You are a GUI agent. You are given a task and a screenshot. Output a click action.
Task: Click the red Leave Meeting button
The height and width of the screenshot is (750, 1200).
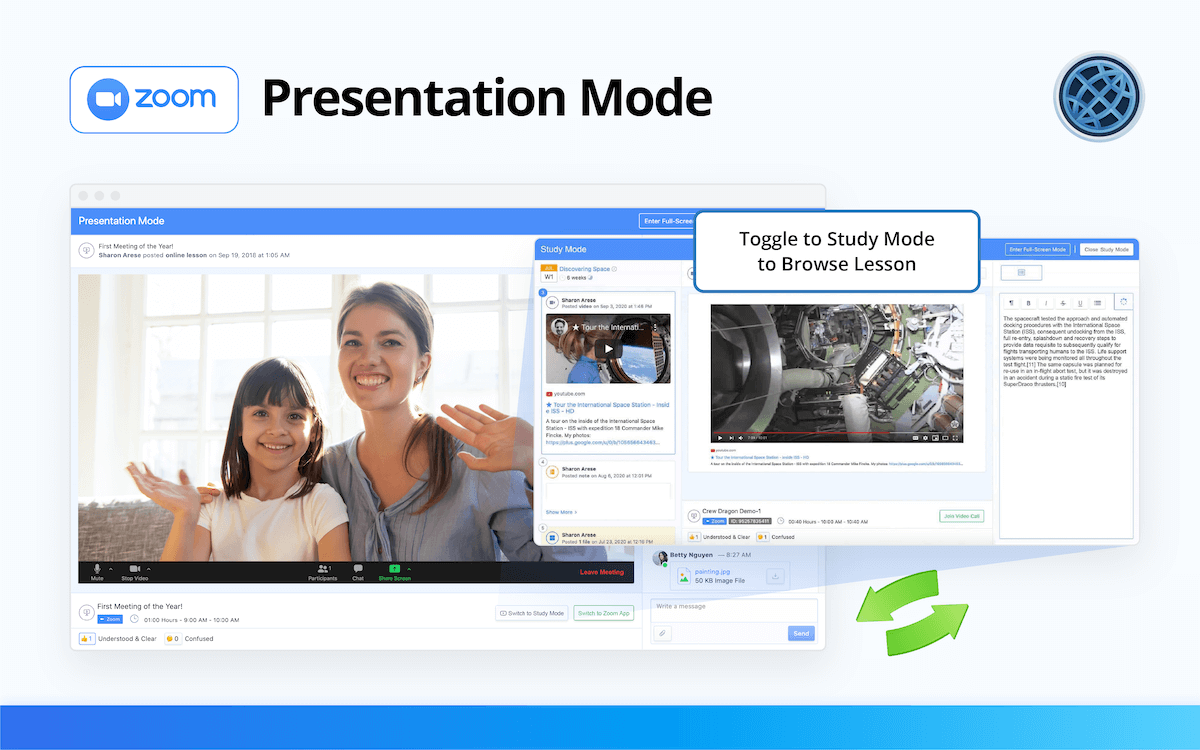click(x=601, y=572)
